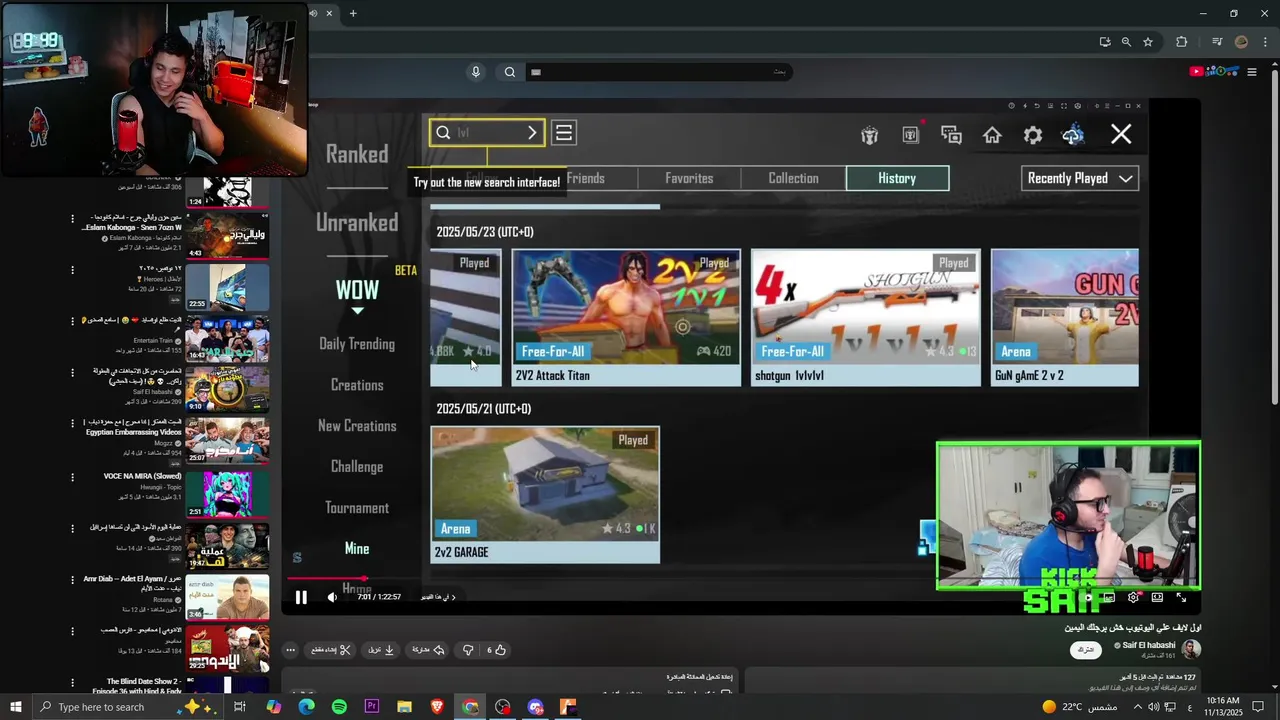Open New Creations in side menu
The height and width of the screenshot is (720, 1280).
357,426
